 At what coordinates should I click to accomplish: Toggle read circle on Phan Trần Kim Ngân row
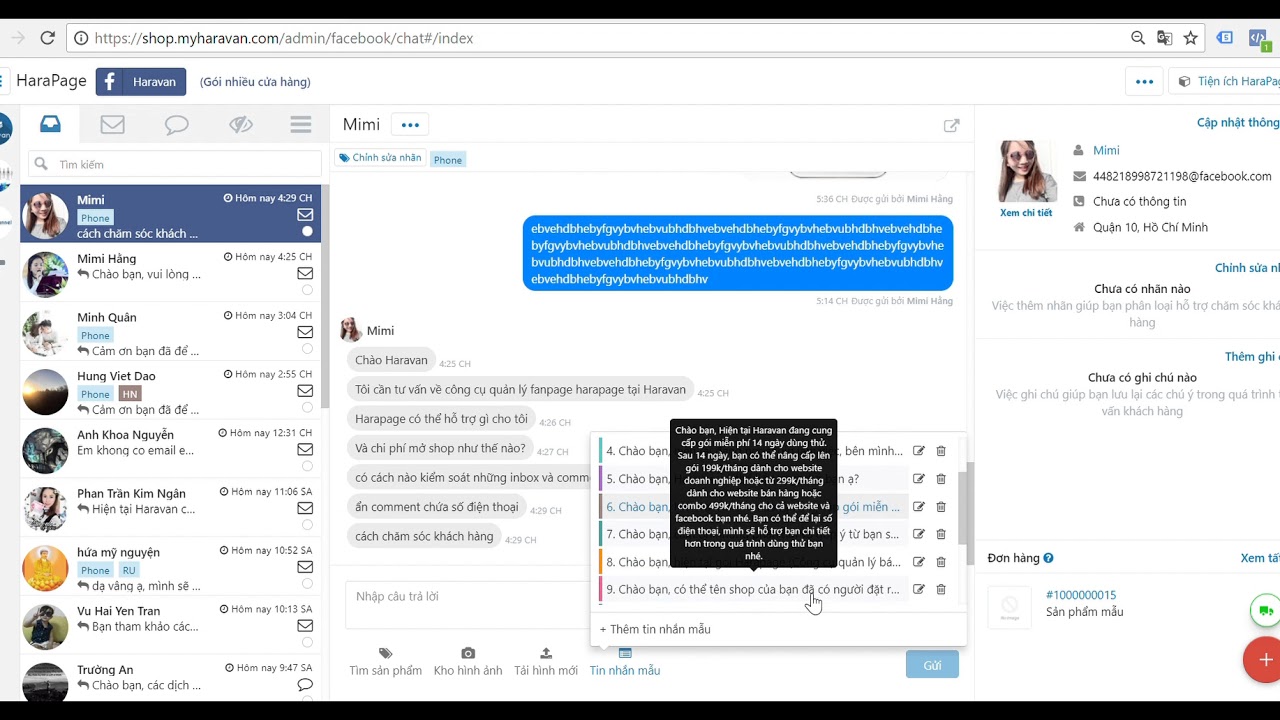pyautogui.click(x=307, y=525)
